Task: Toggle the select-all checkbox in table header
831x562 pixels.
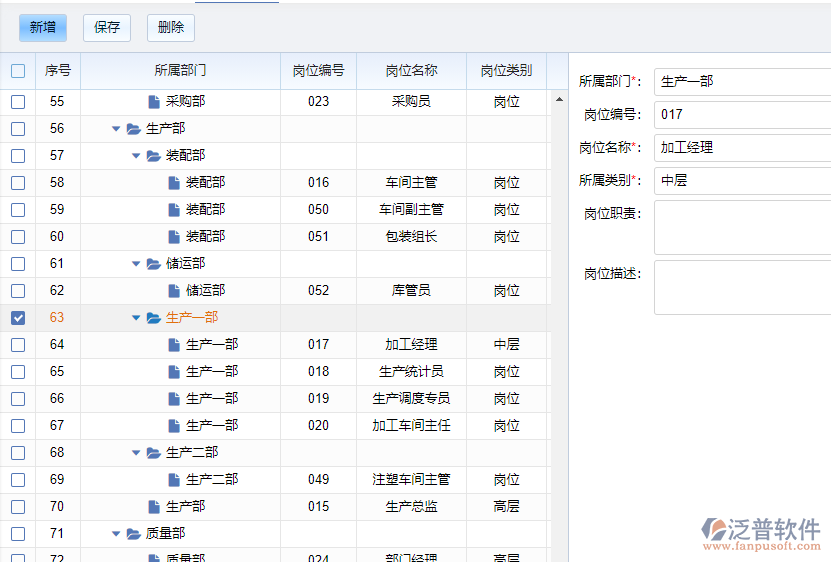Action: [18, 71]
